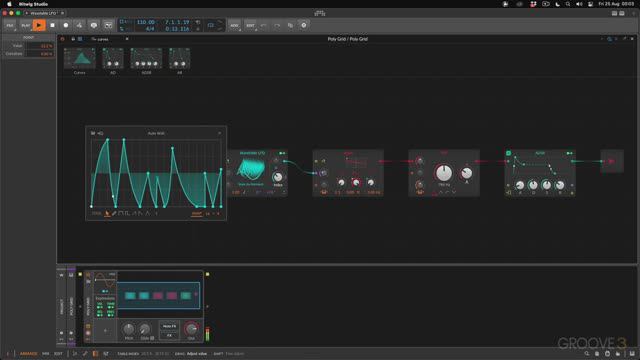Click the tempo value 110.00

coord(146,22)
